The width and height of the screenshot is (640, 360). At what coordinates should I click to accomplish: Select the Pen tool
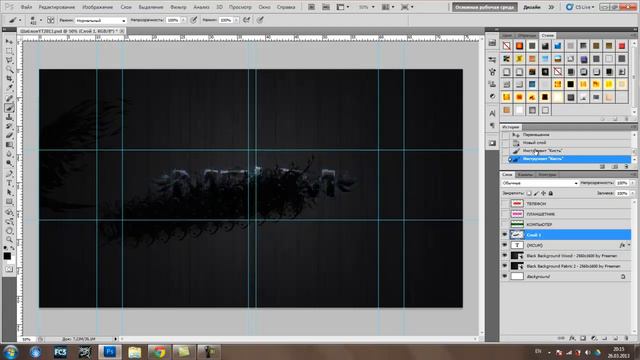9,173
